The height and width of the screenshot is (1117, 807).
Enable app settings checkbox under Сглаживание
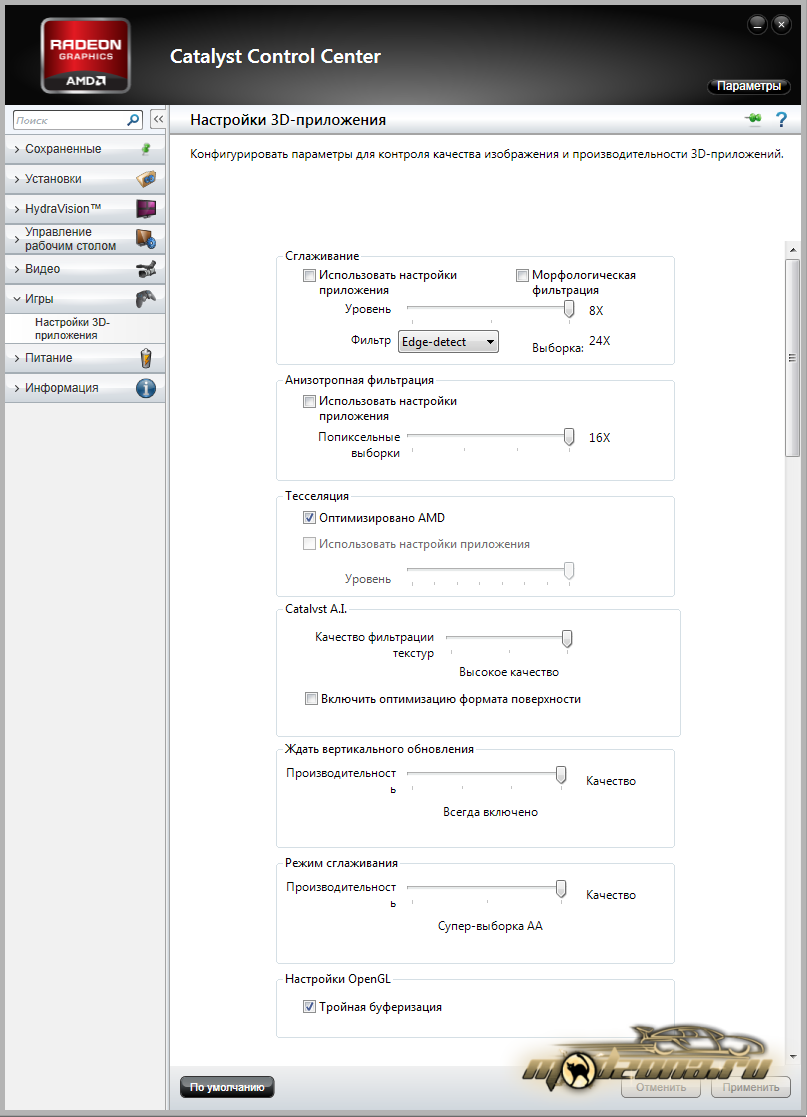click(309, 275)
